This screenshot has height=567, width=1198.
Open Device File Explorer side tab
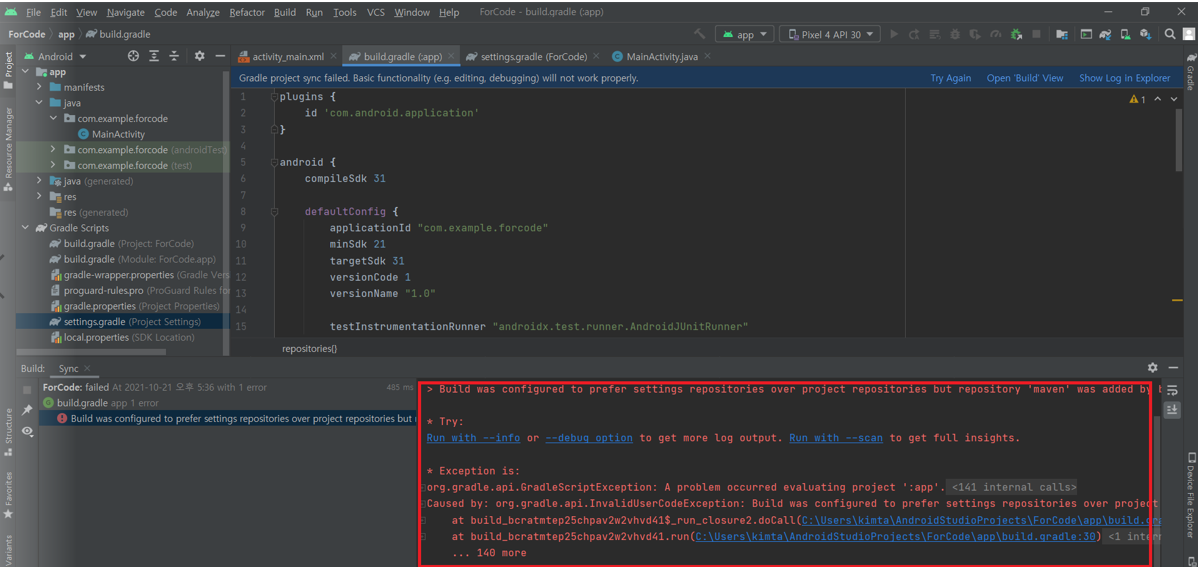(1190, 494)
